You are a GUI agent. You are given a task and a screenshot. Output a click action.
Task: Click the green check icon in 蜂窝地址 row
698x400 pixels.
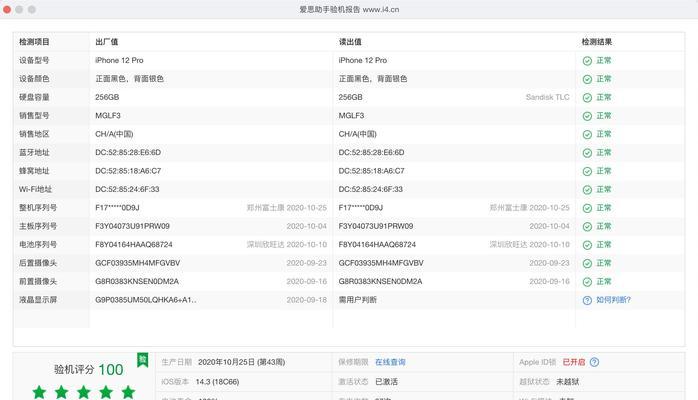pyautogui.click(x=587, y=171)
